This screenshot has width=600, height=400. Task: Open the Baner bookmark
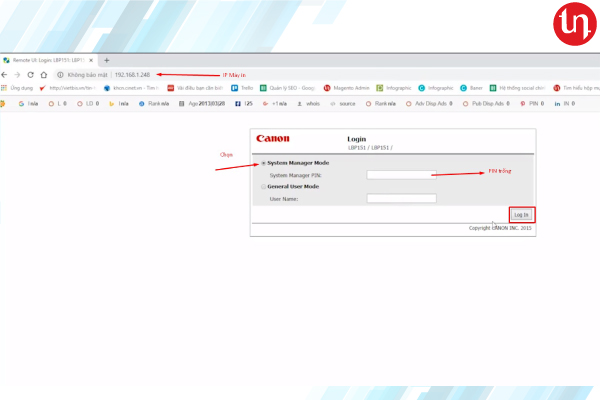tap(471, 88)
